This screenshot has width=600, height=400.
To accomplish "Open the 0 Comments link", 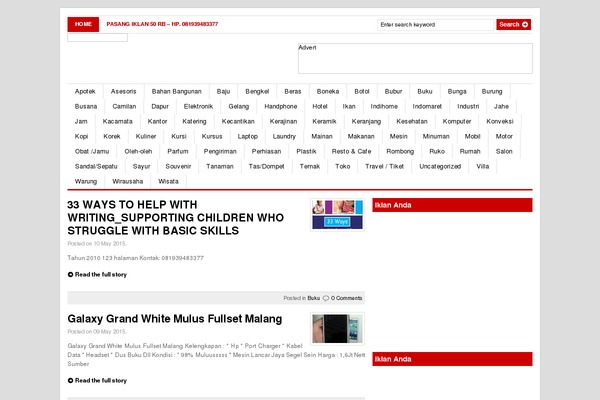I will click(346, 298).
